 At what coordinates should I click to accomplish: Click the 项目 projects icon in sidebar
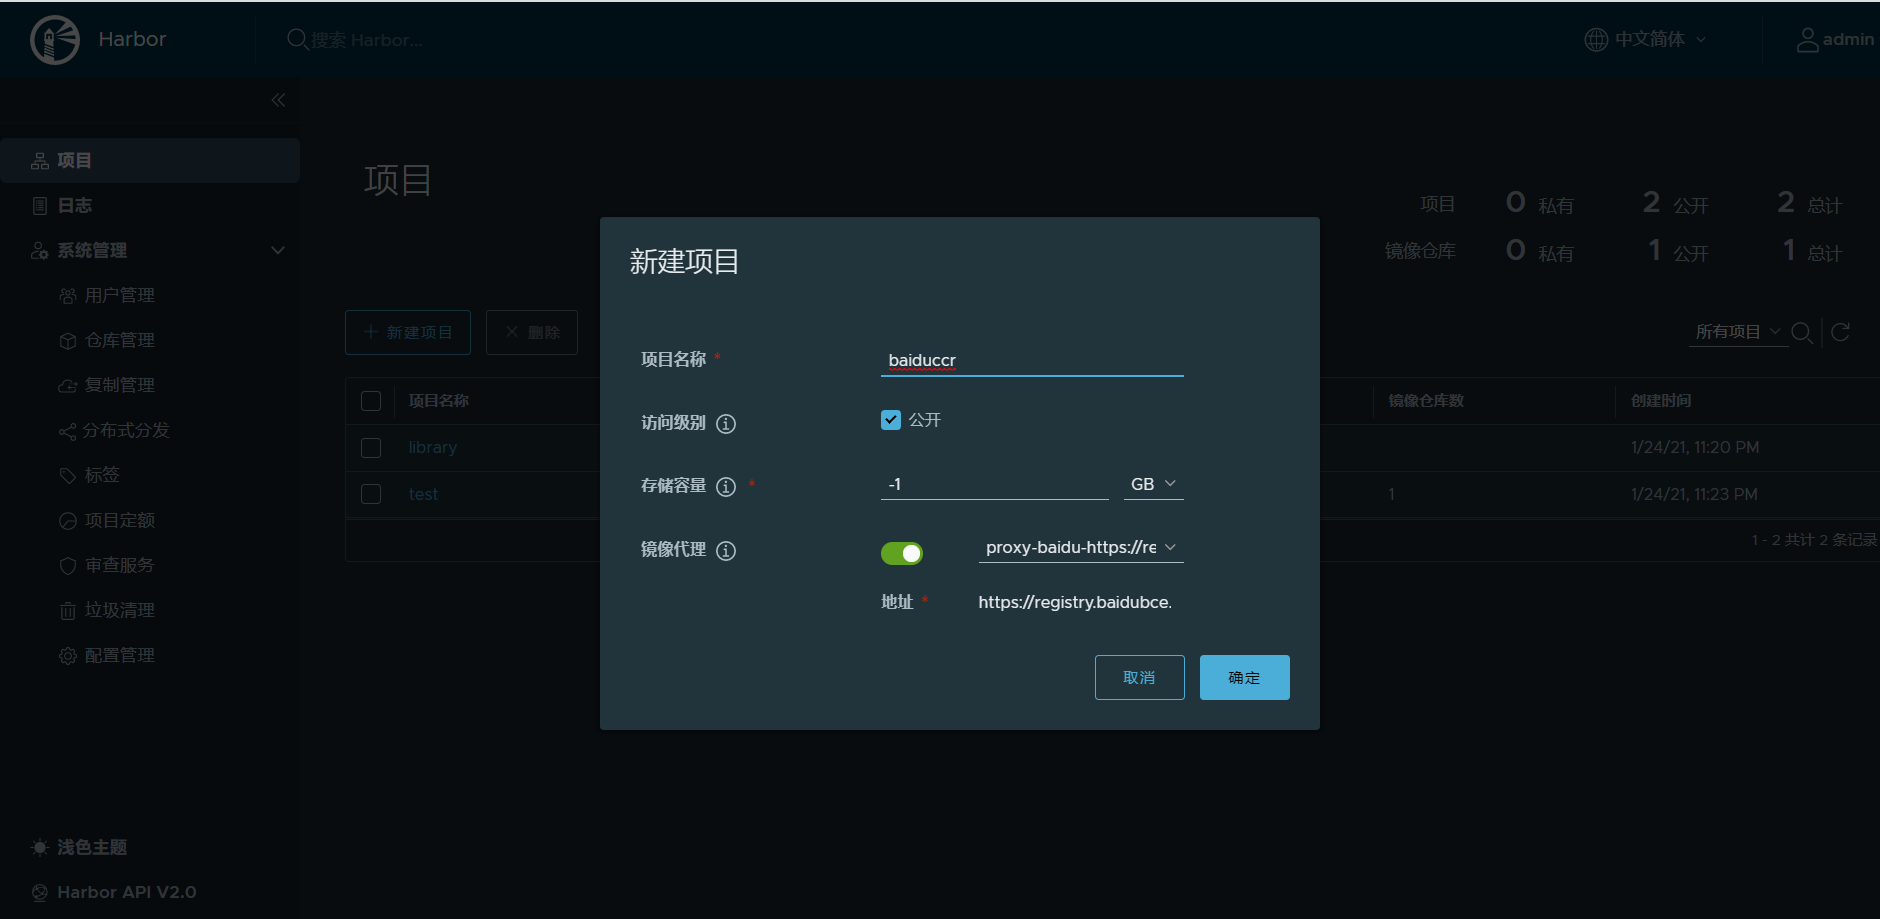pyautogui.click(x=40, y=160)
